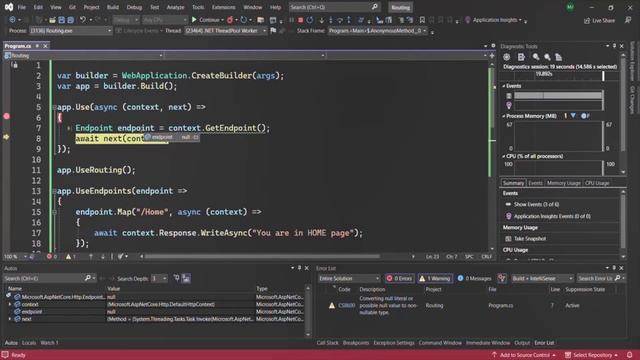Toggle the 0 Errors filter button
The image size is (640, 360).
click(x=399, y=278)
